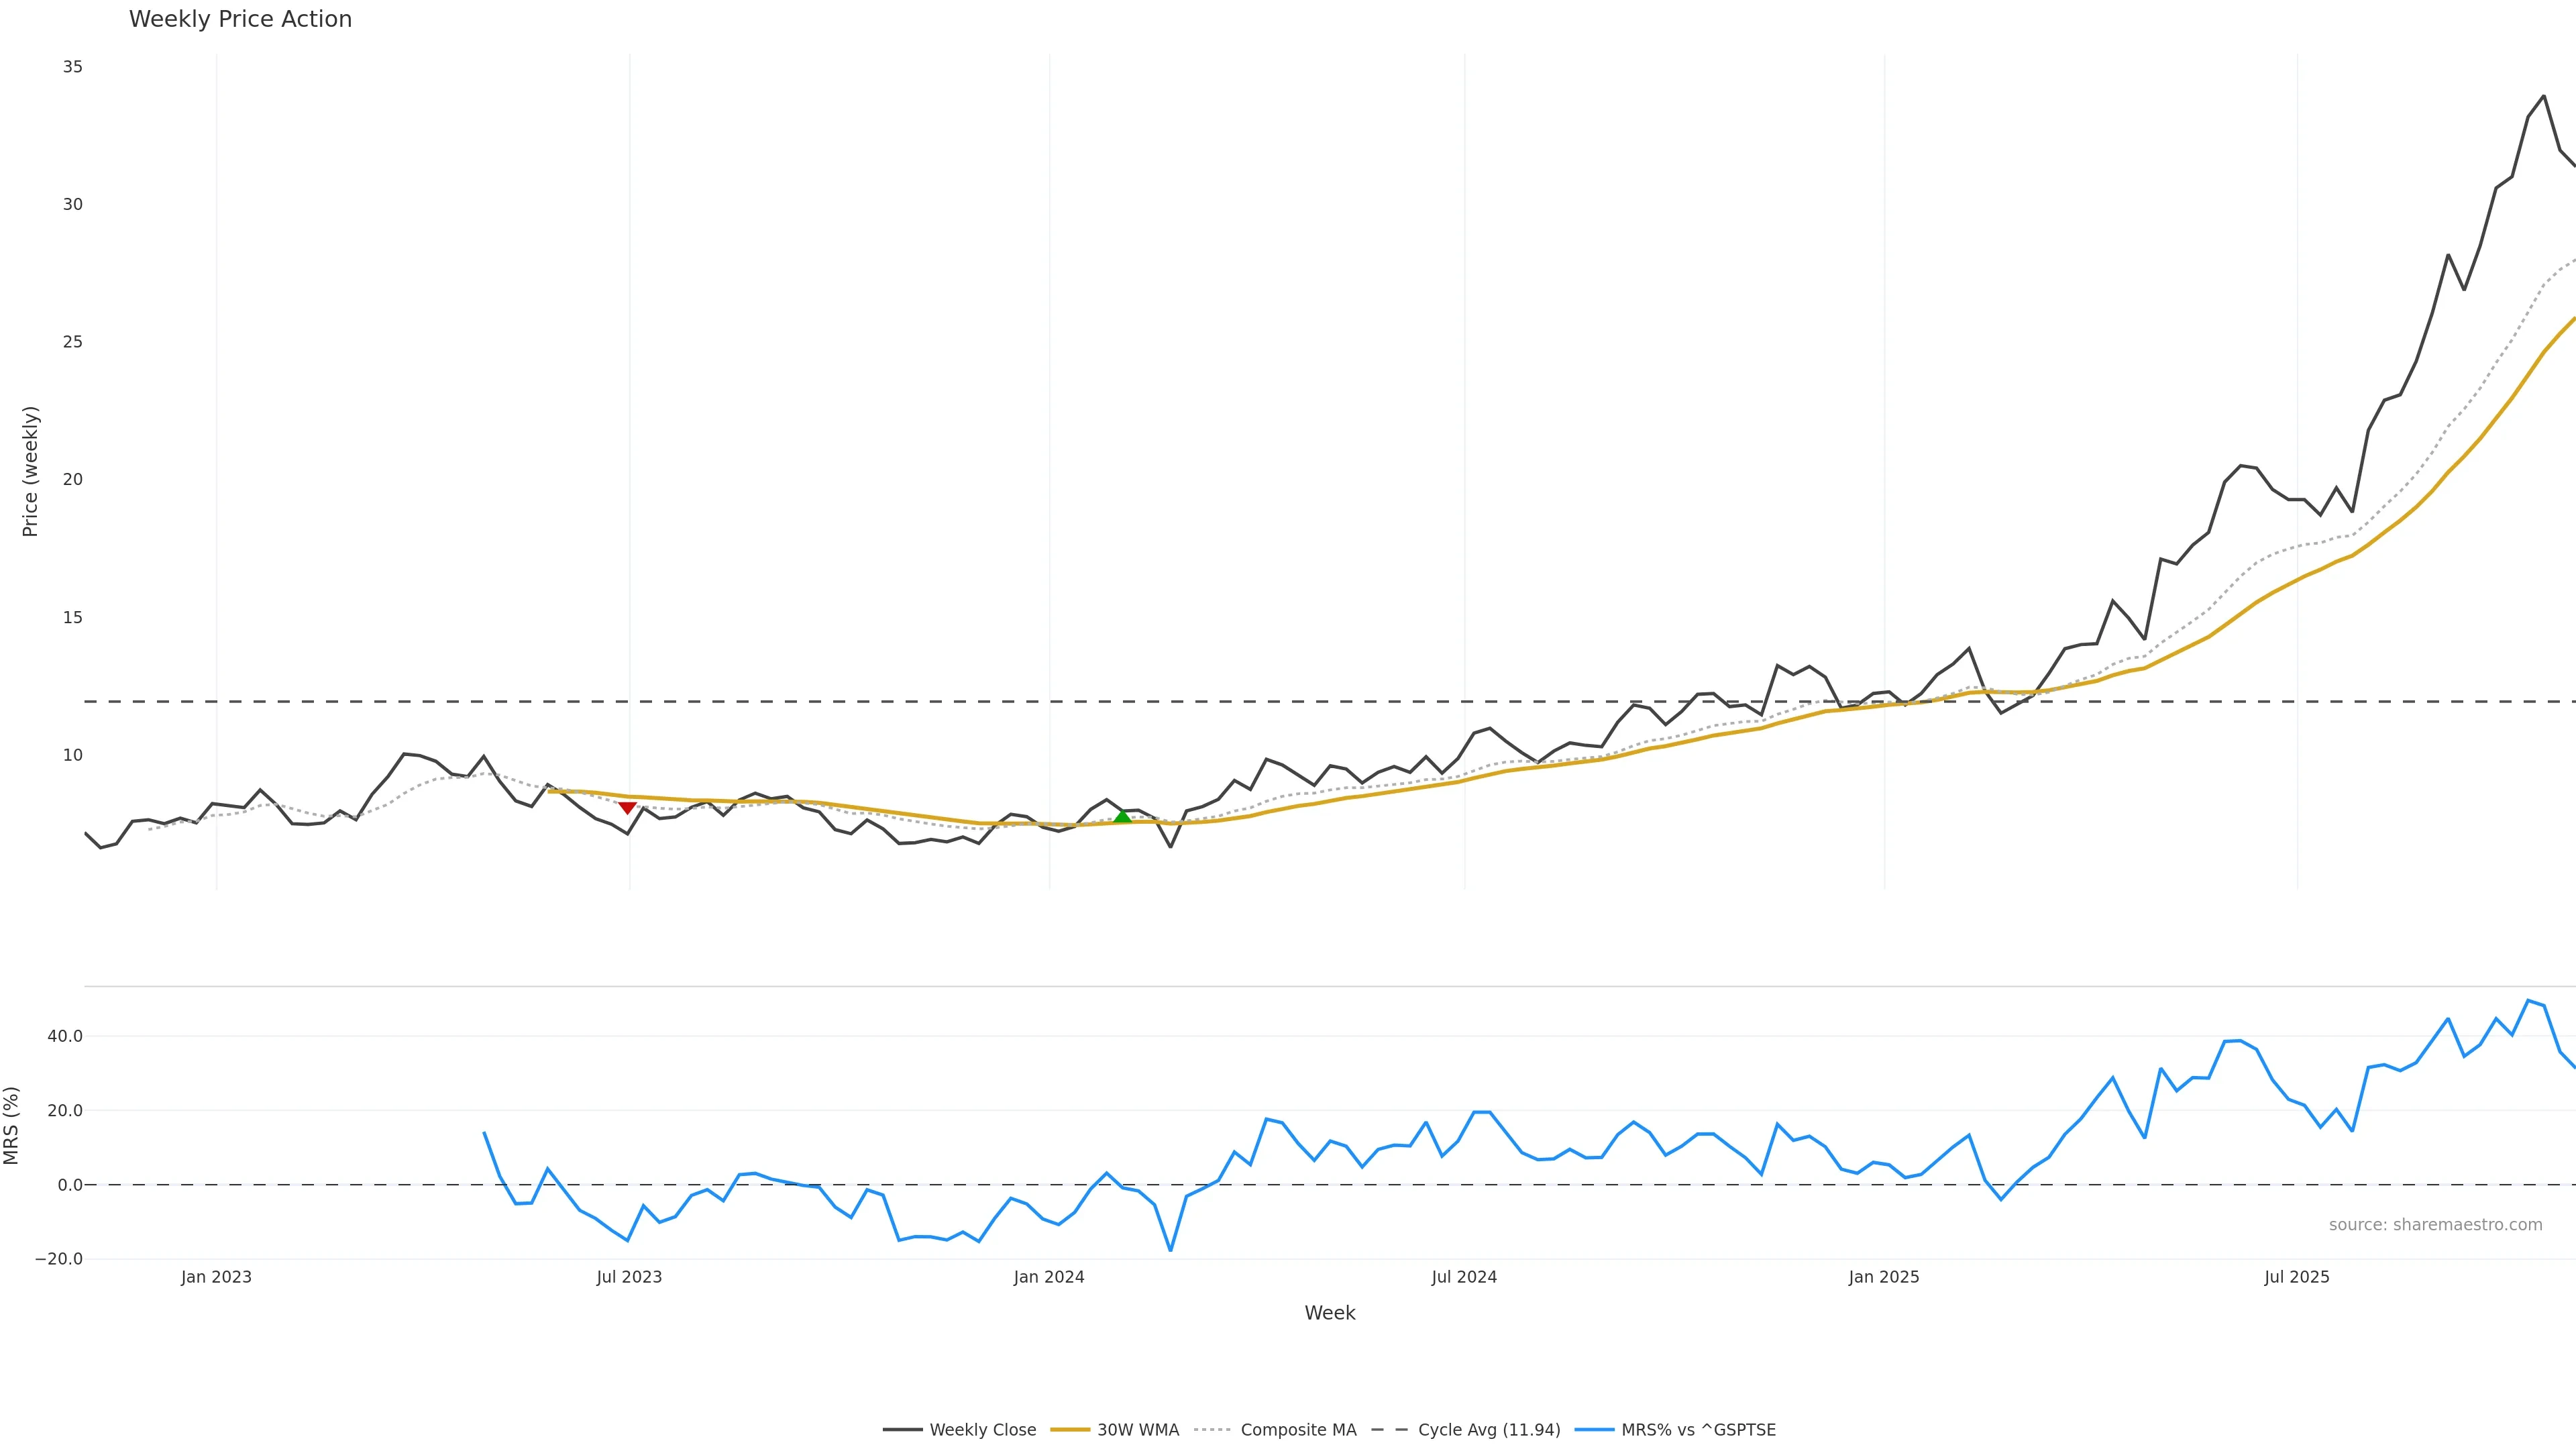
Task: Toggle the Weekly Close series label
Action: [x=982, y=1430]
